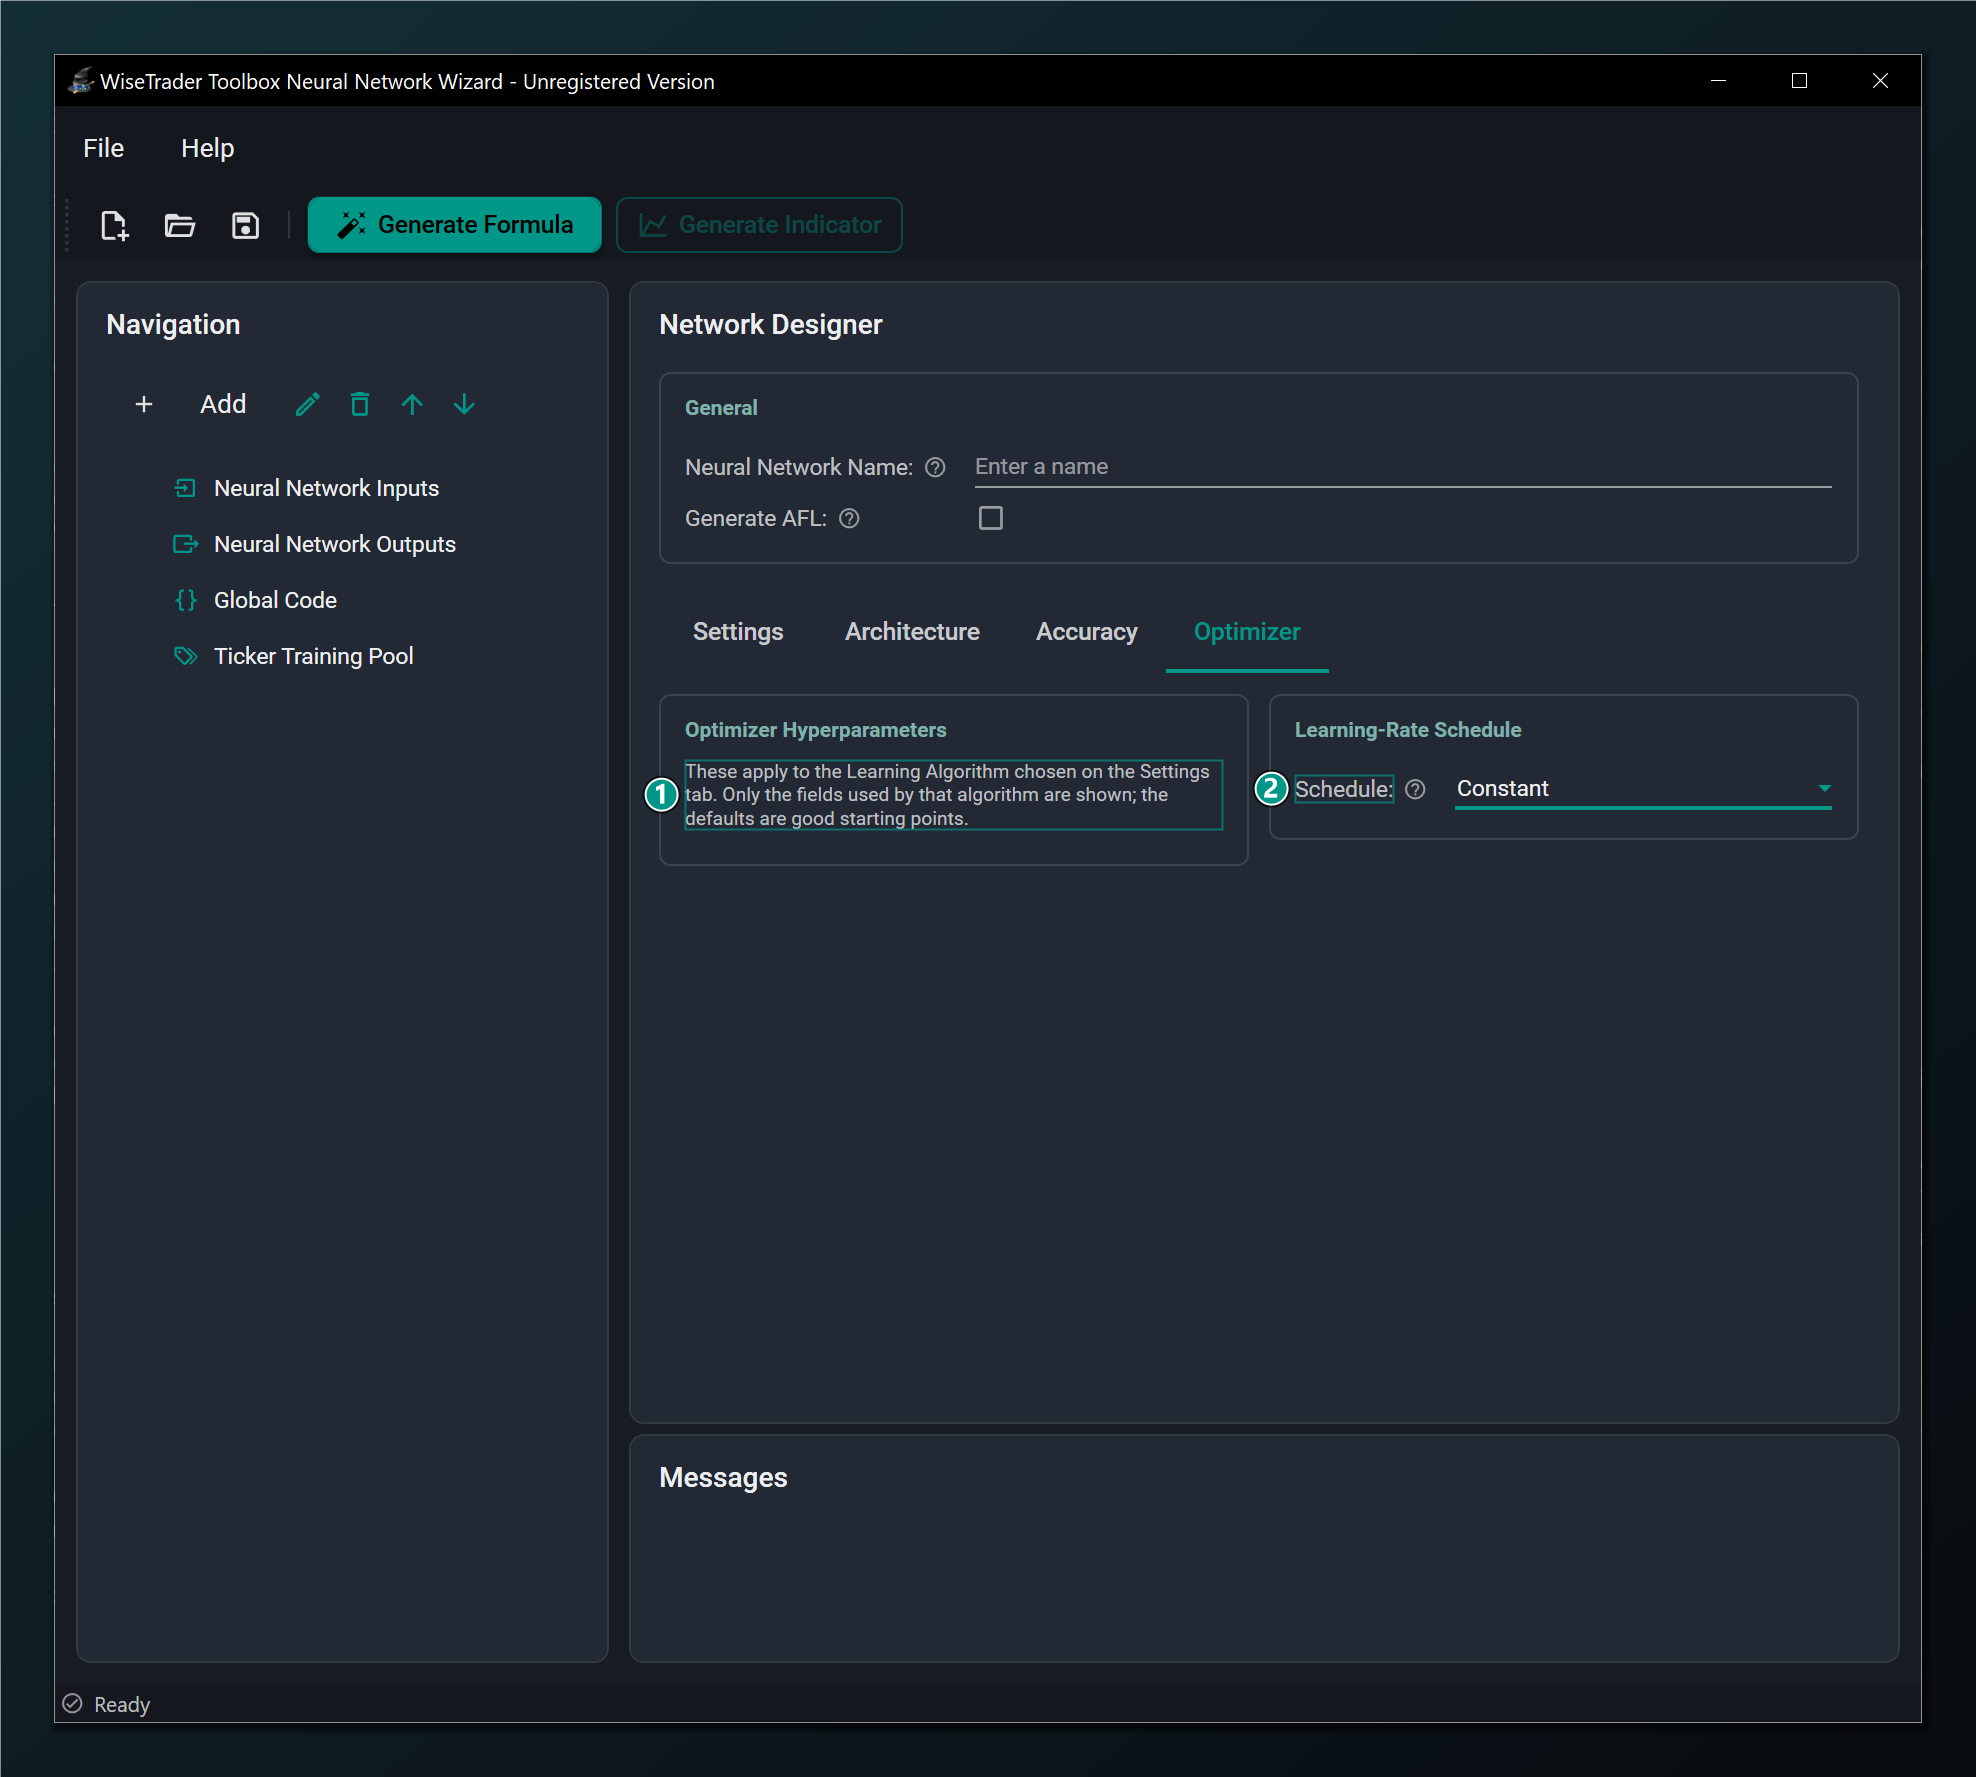Switch to the Optimizer tab
This screenshot has height=1777, width=1976.
(x=1247, y=632)
